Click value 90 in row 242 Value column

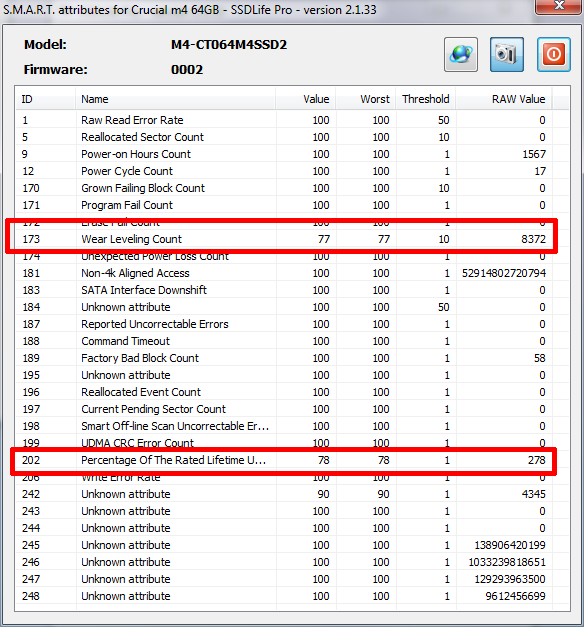click(x=324, y=494)
